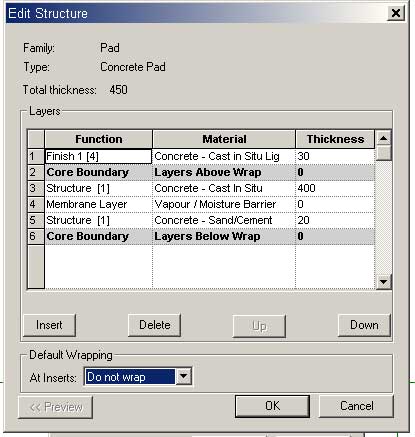
Task: Select row 3 header for Structure layer
Action: [x=36, y=188]
